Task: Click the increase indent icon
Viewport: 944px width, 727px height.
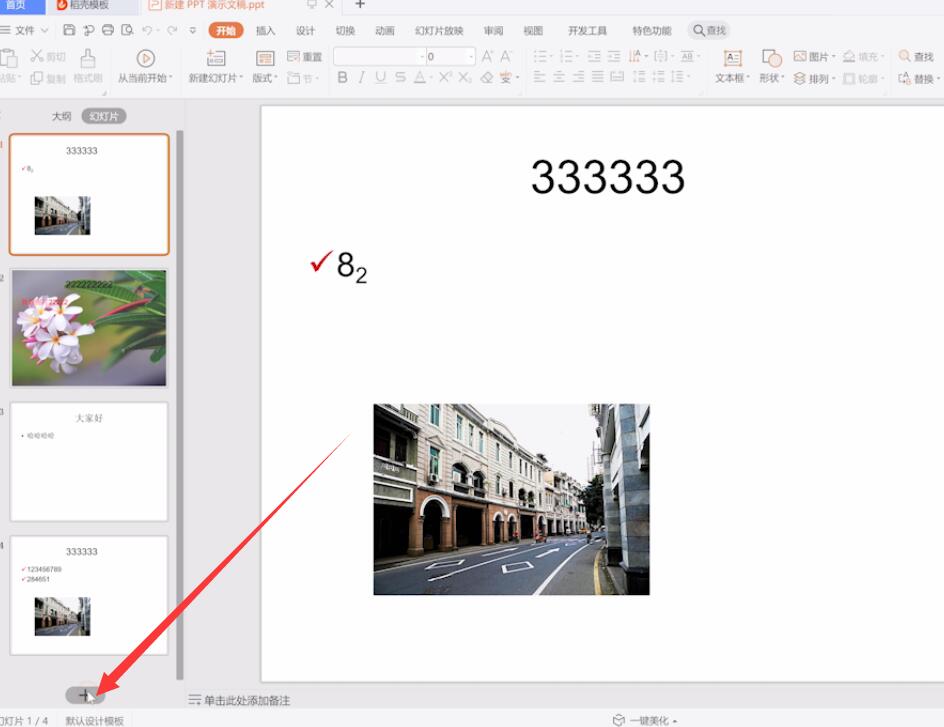Action: (614, 57)
